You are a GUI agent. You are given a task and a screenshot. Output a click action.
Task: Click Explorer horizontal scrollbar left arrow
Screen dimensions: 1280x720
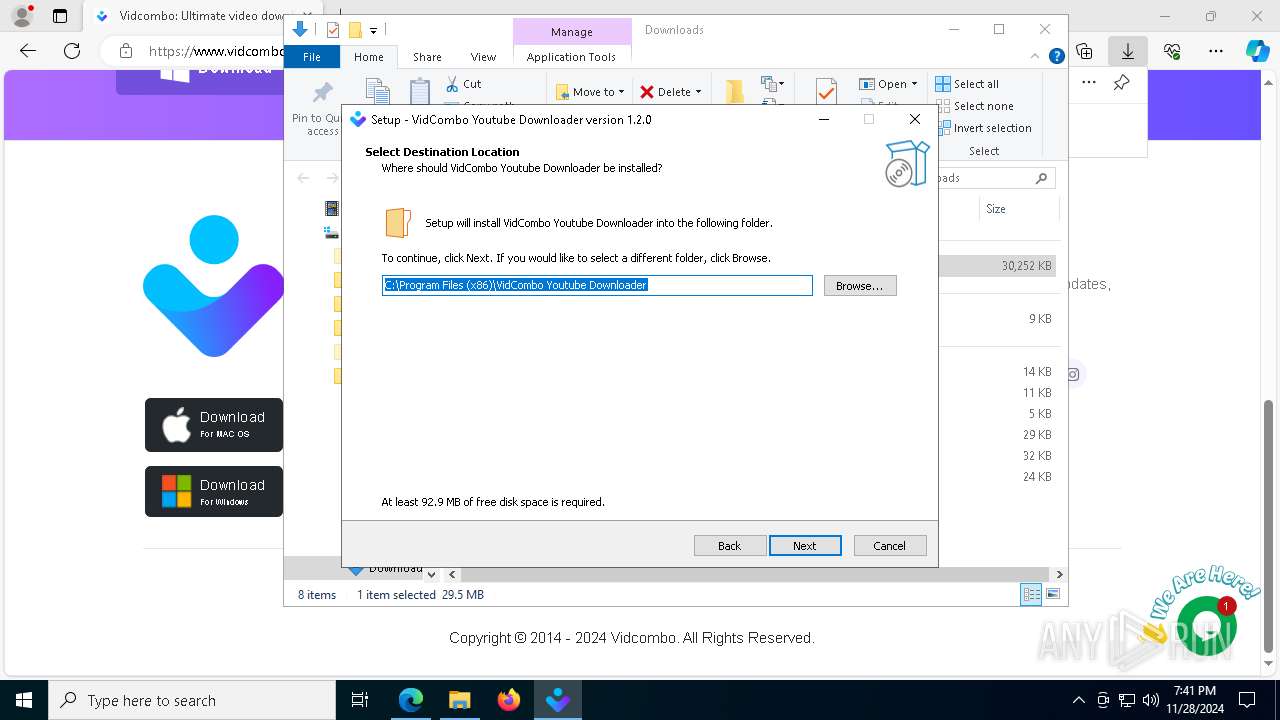(x=452, y=574)
